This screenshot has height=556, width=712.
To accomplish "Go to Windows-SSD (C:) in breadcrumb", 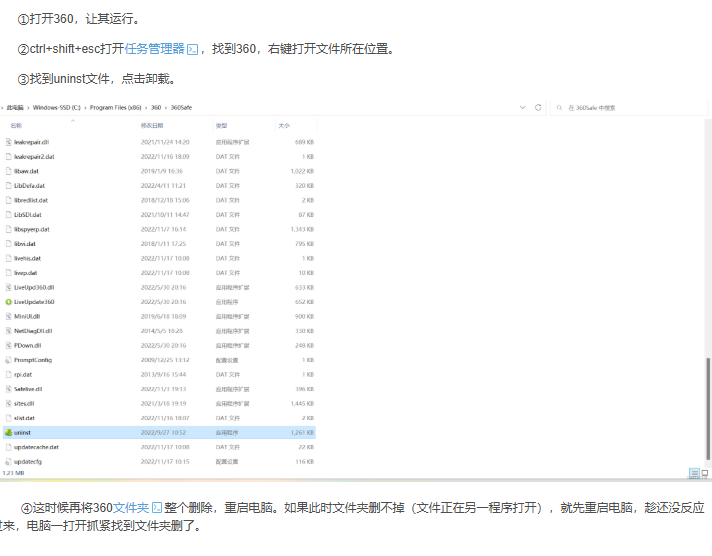I will 57,108.
